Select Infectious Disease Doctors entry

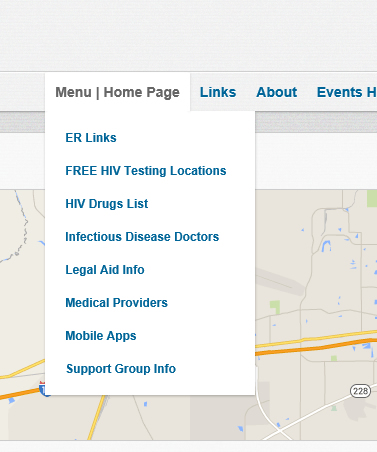click(x=142, y=237)
